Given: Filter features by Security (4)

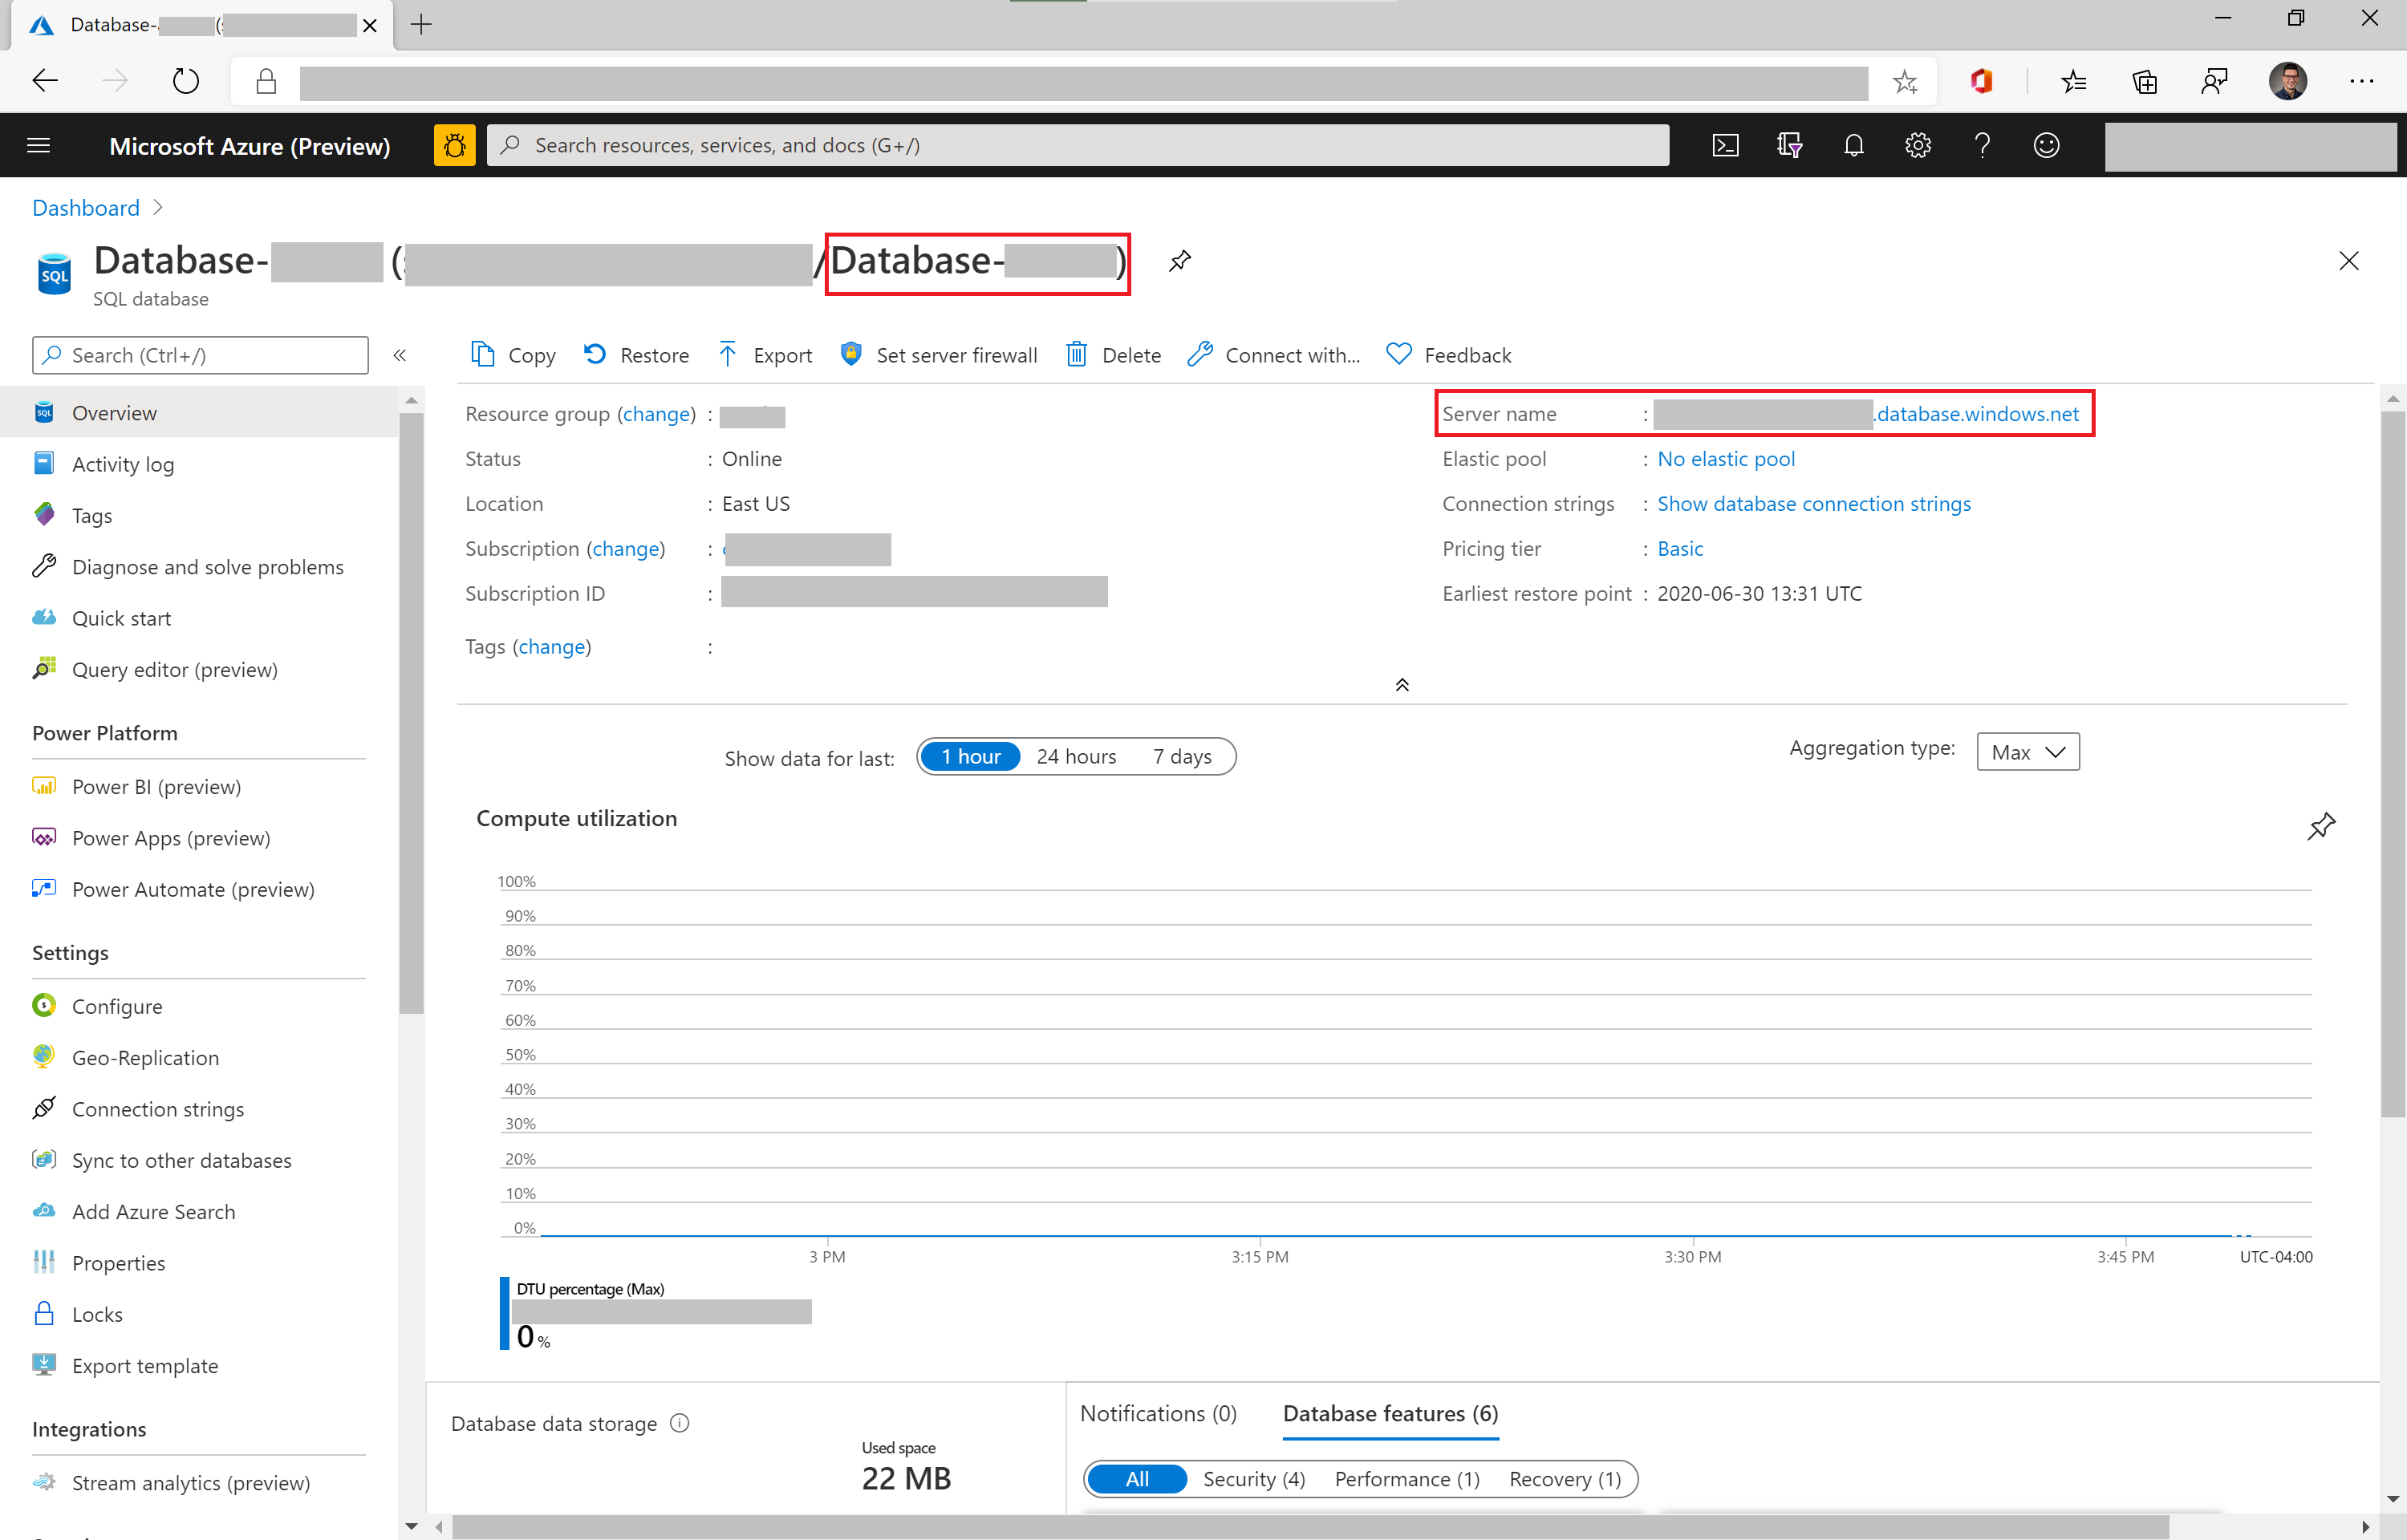Looking at the screenshot, I should point(1253,1479).
